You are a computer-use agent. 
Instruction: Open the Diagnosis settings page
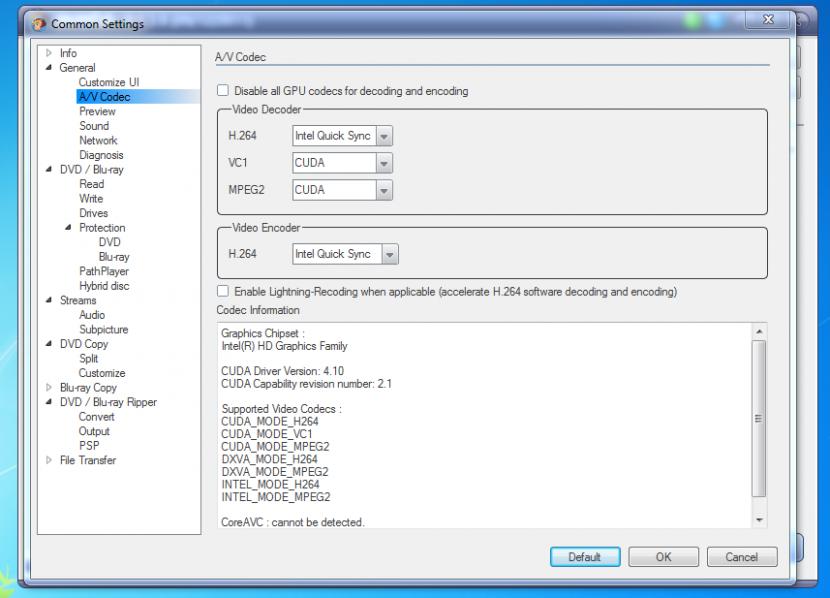(101, 155)
